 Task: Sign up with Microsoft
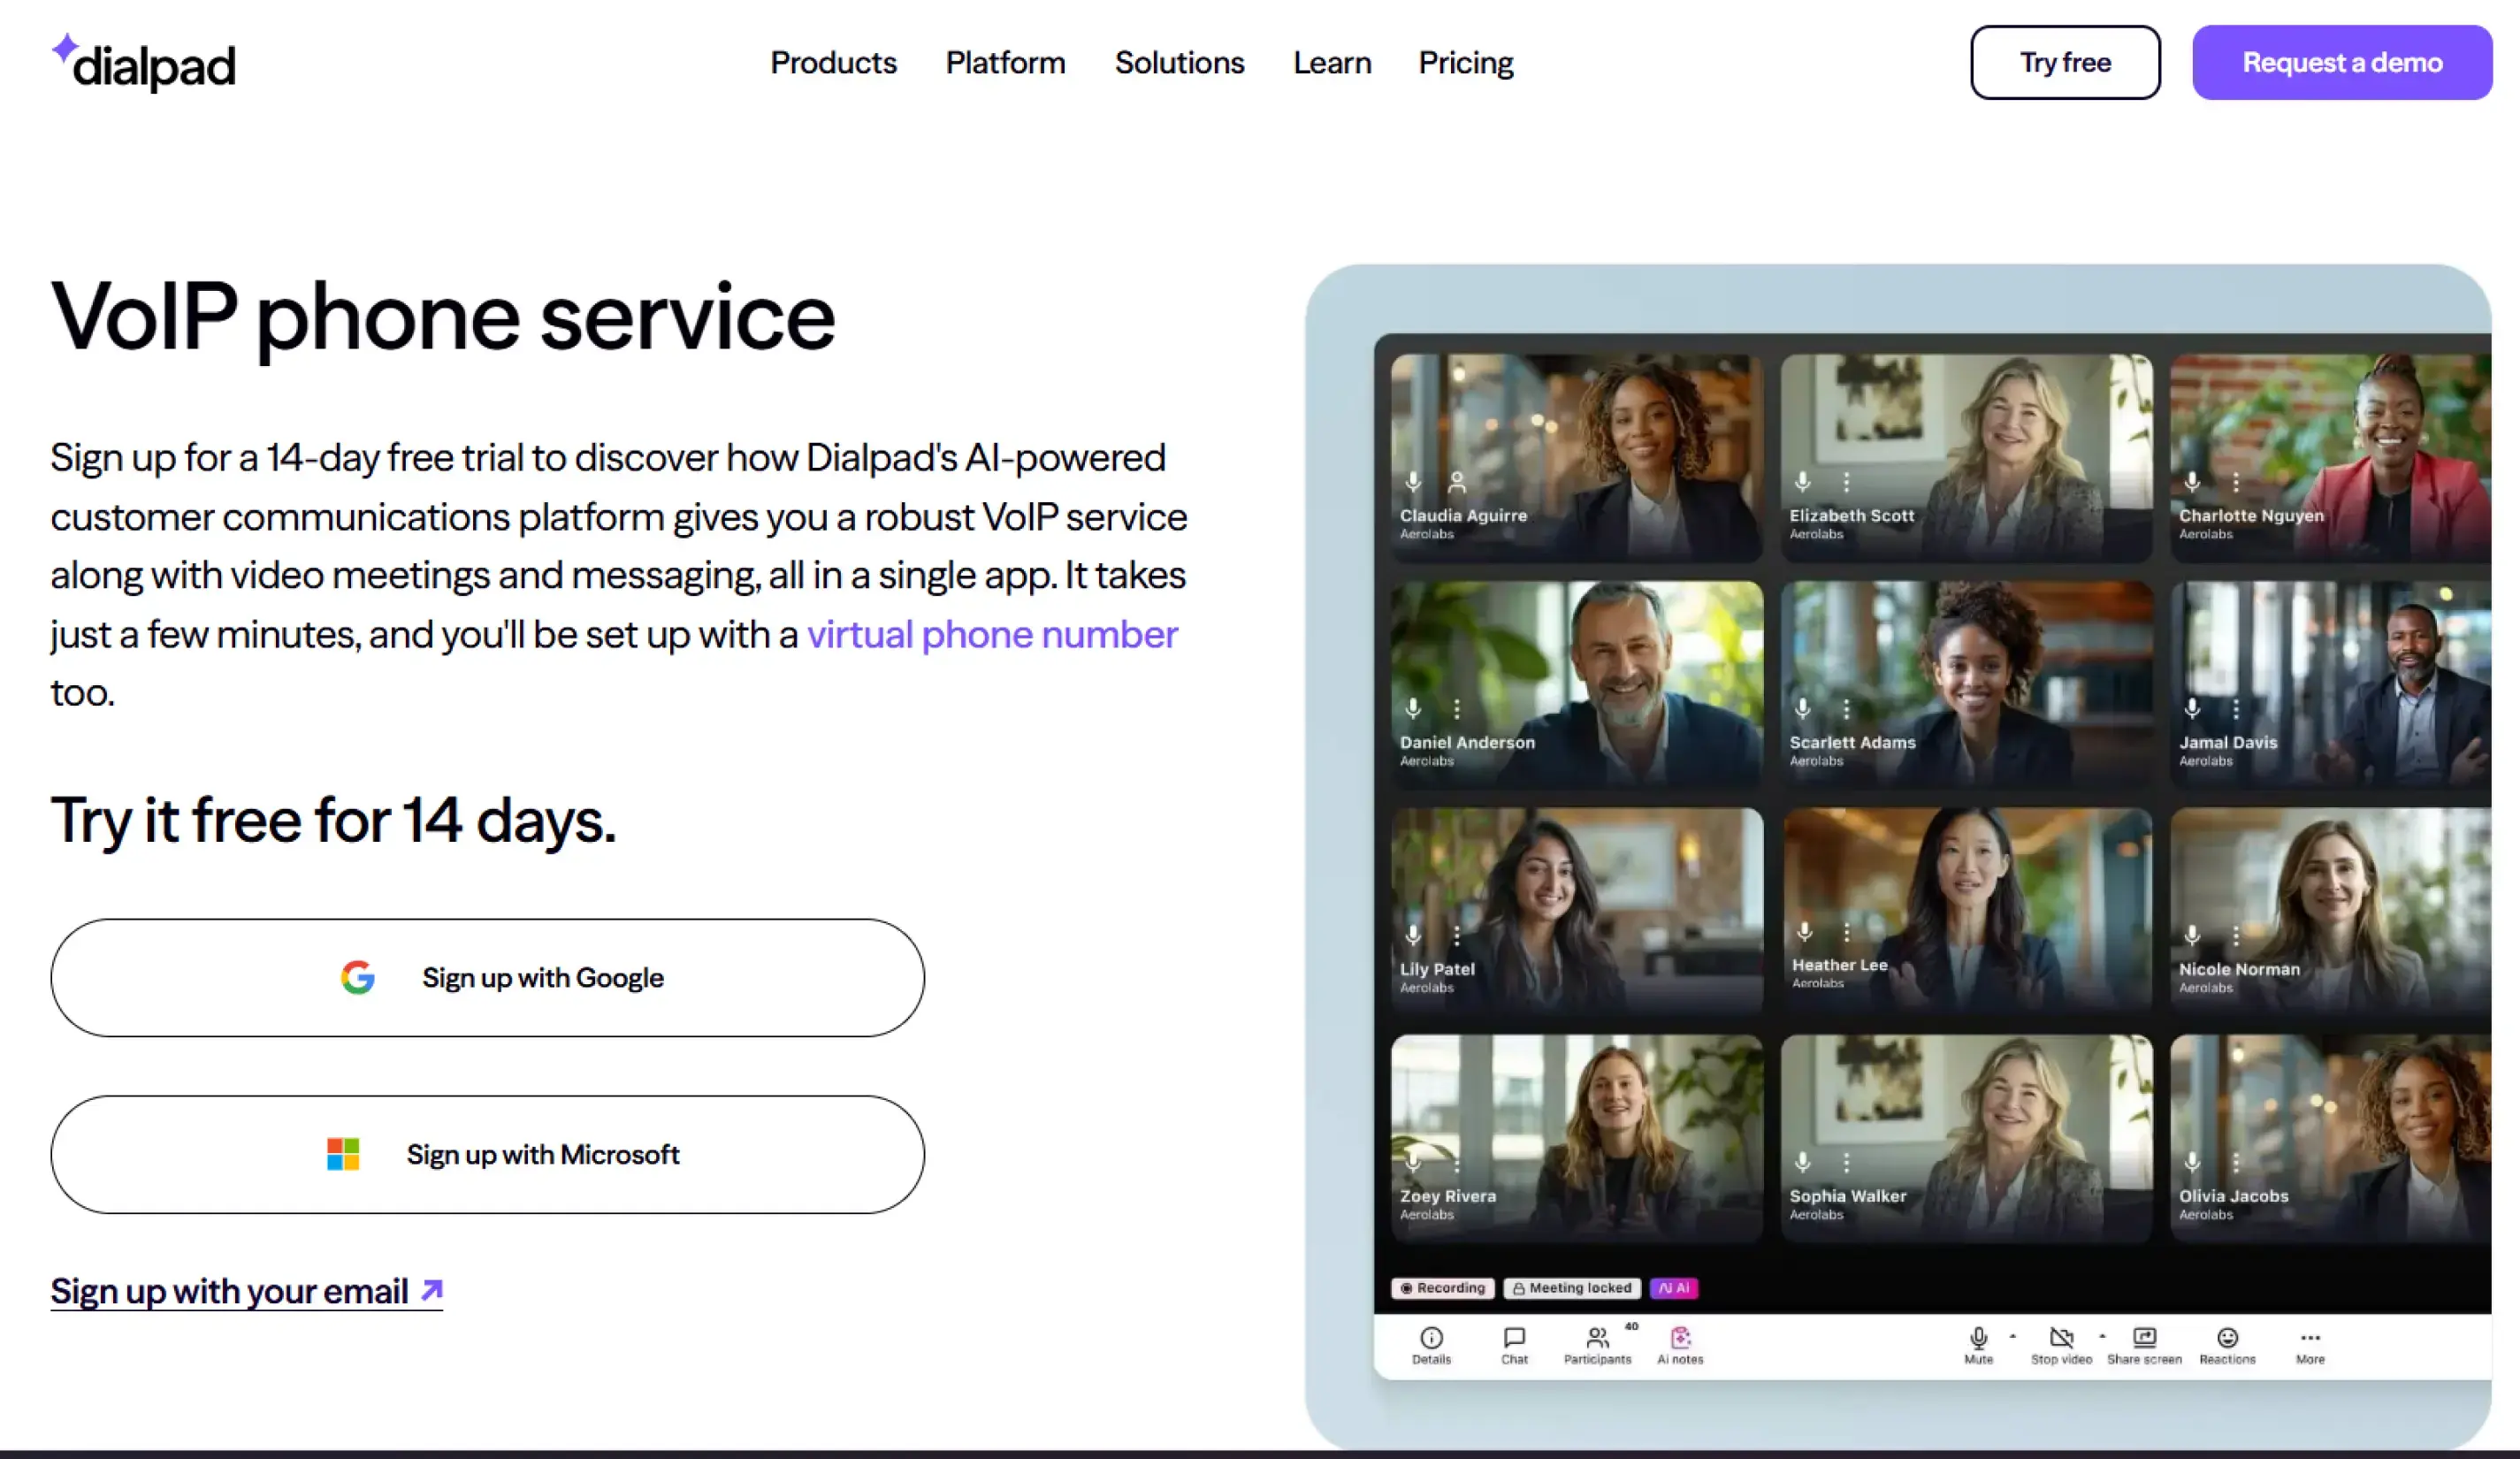(487, 1154)
